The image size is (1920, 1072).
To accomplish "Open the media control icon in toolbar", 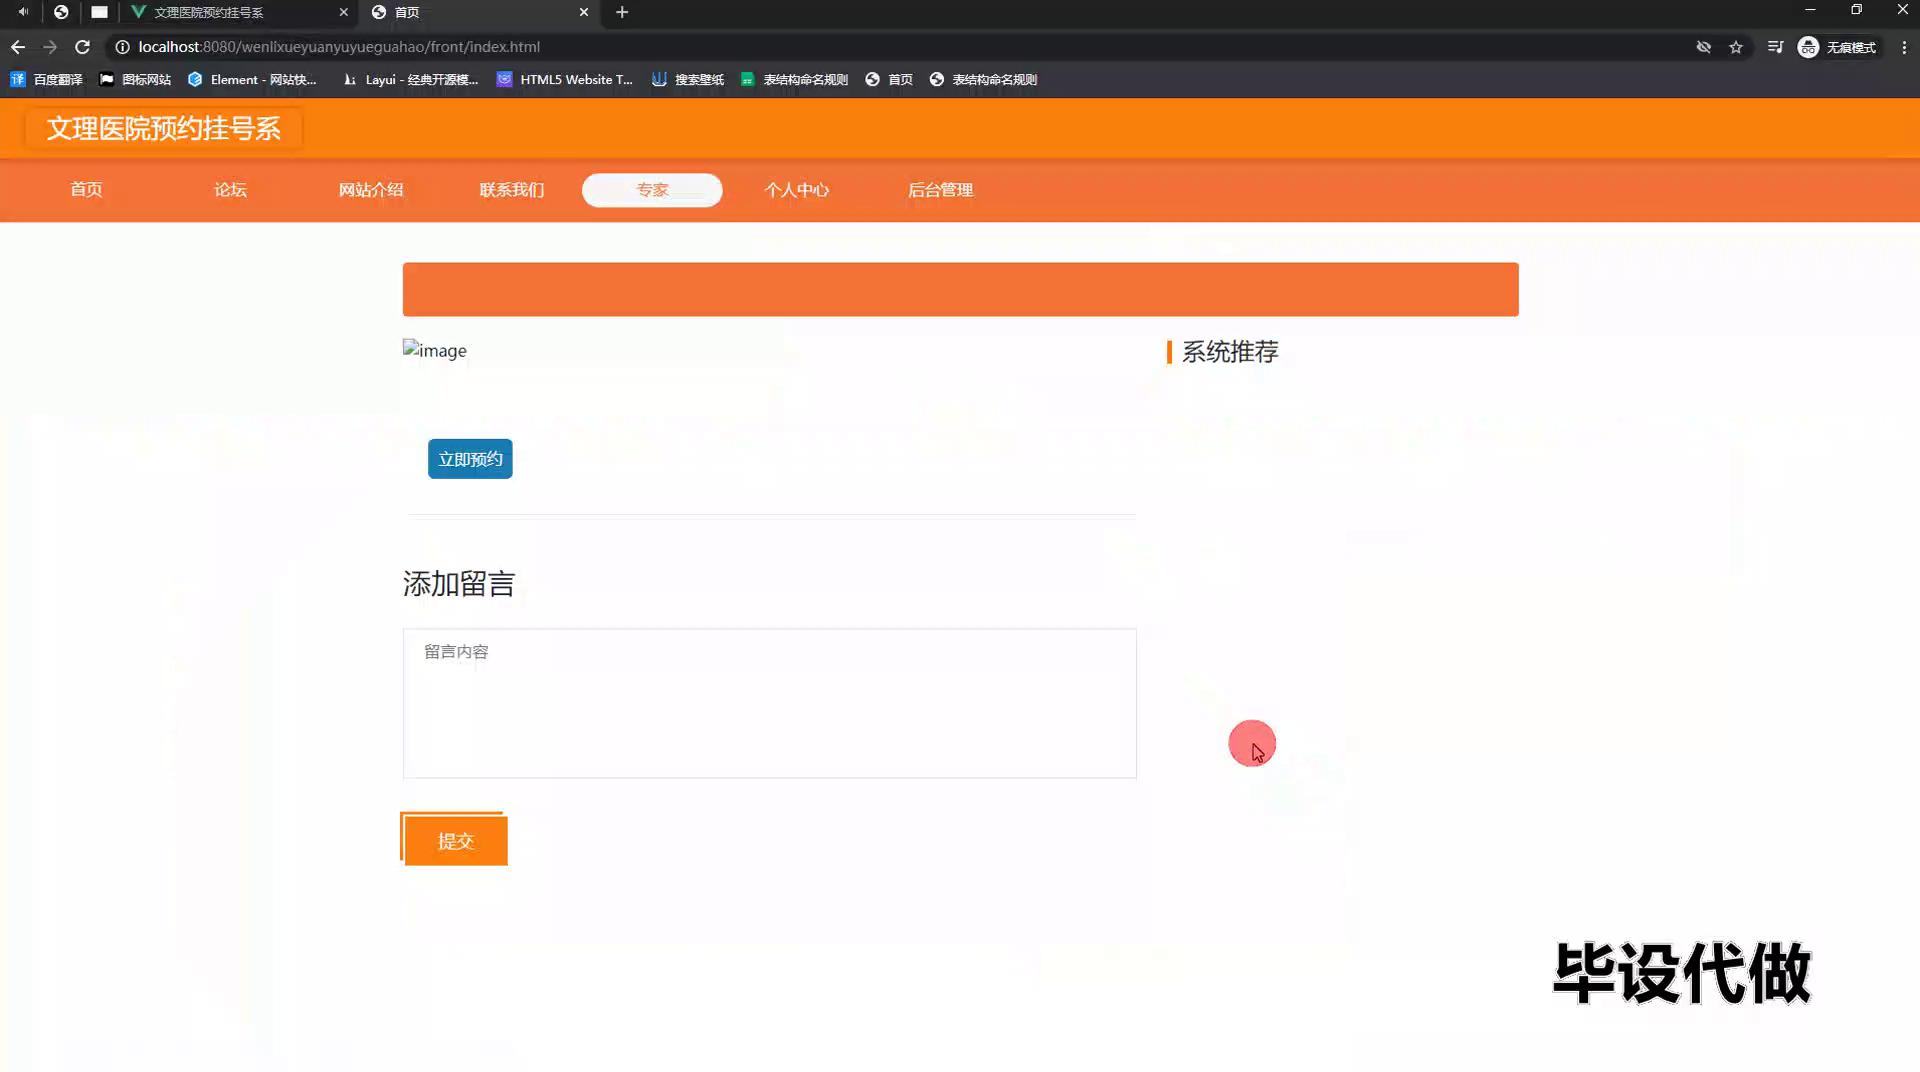I will [x=1775, y=47].
